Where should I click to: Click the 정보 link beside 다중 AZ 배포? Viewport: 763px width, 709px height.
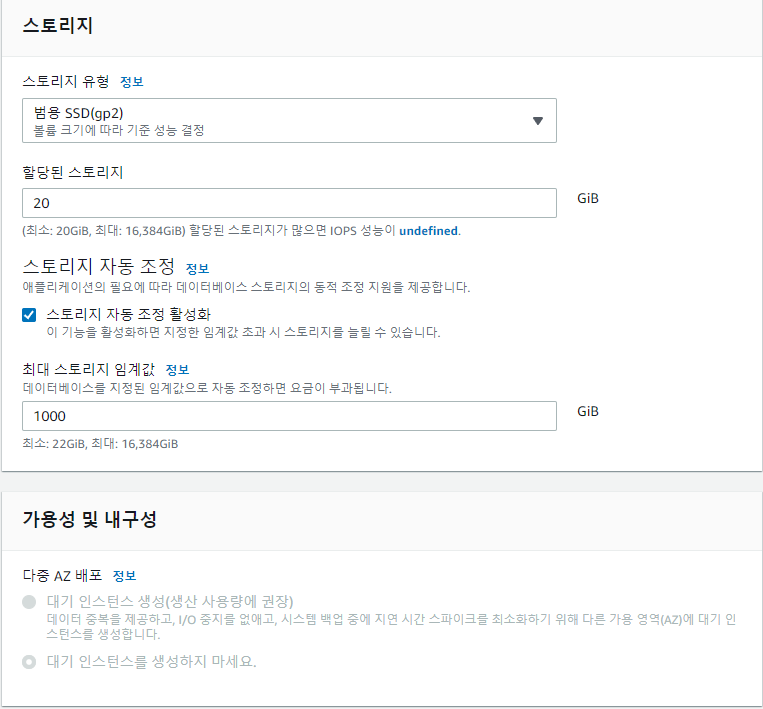tap(124, 576)
